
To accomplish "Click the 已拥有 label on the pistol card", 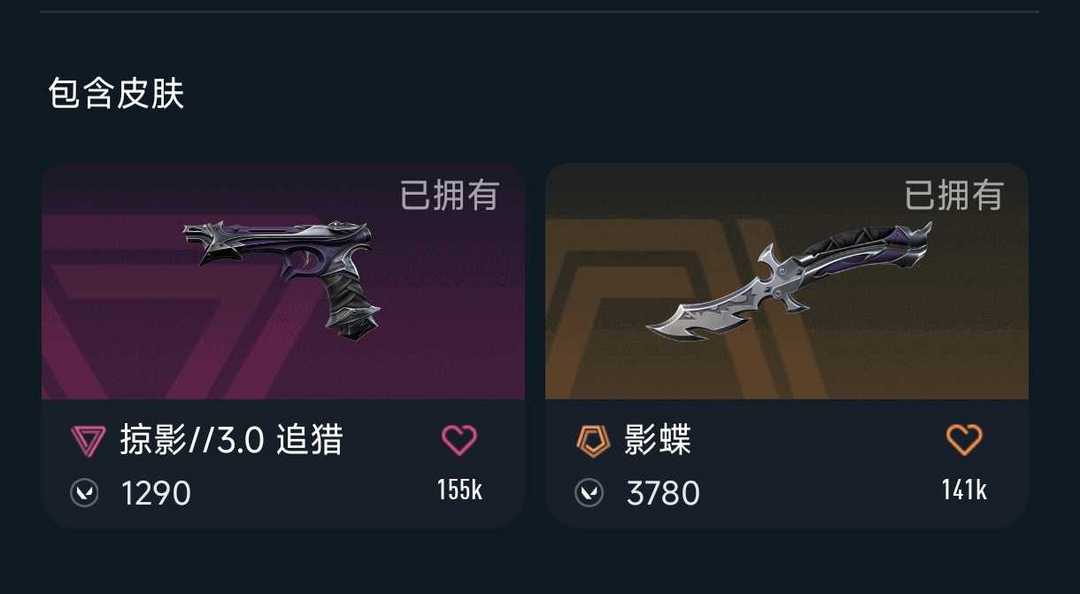I will coord(450,195).
